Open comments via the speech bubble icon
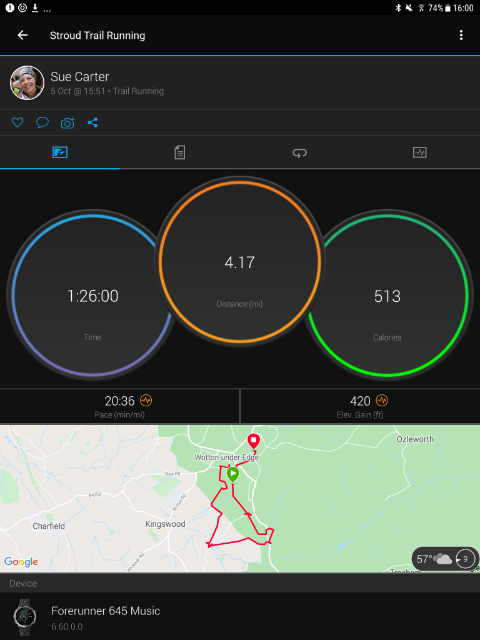The width and height of the screenshot is (480, 640). pyautogui.click(x=42, y=122)
